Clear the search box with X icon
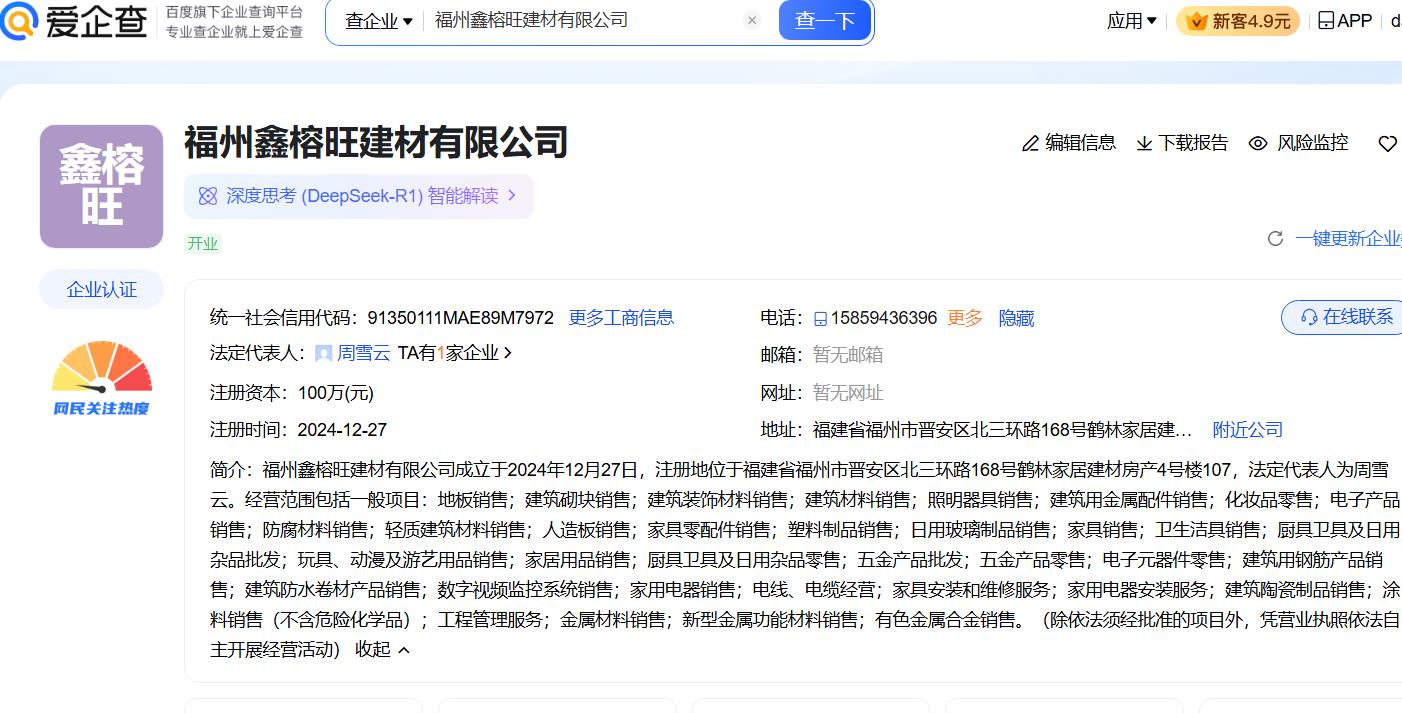 click(x=752, y=21)
